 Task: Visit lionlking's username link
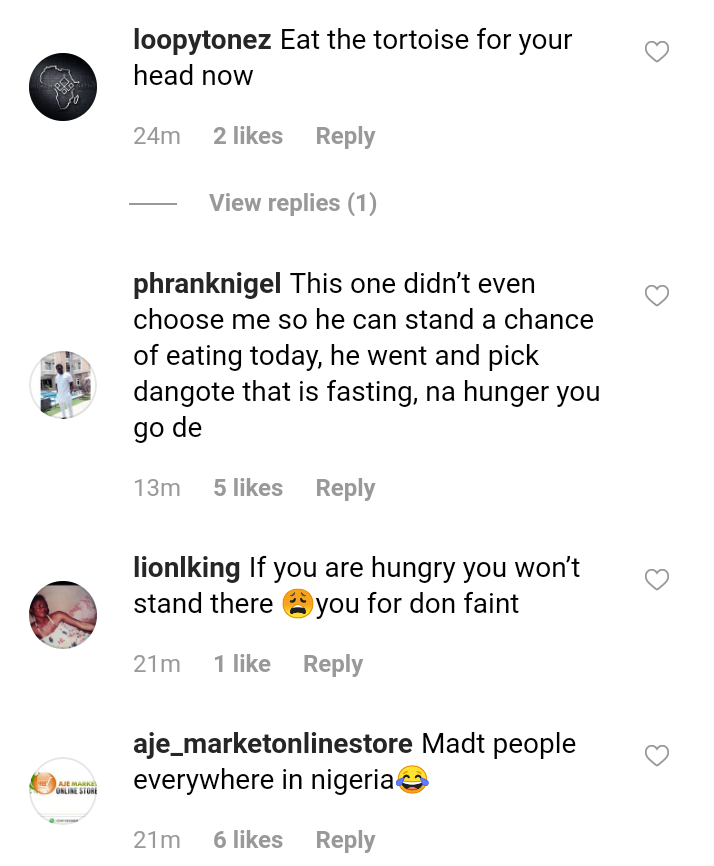[186, 568]
